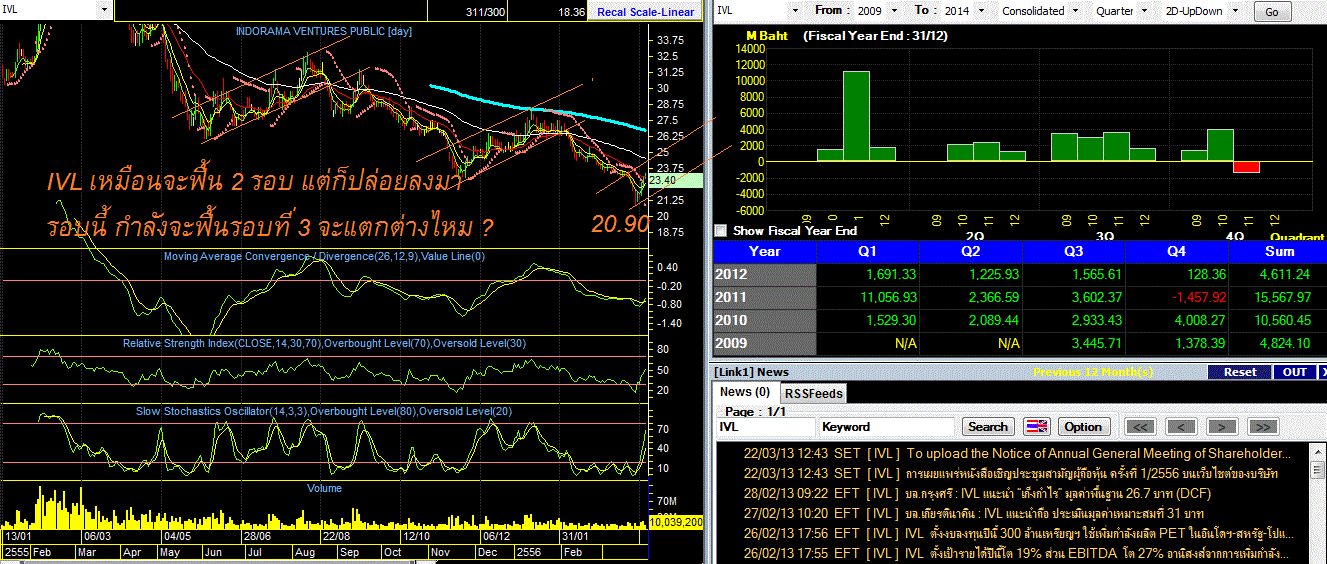Click the Search button
This screenshot has width=1327, height=564.
coord(988,426)
